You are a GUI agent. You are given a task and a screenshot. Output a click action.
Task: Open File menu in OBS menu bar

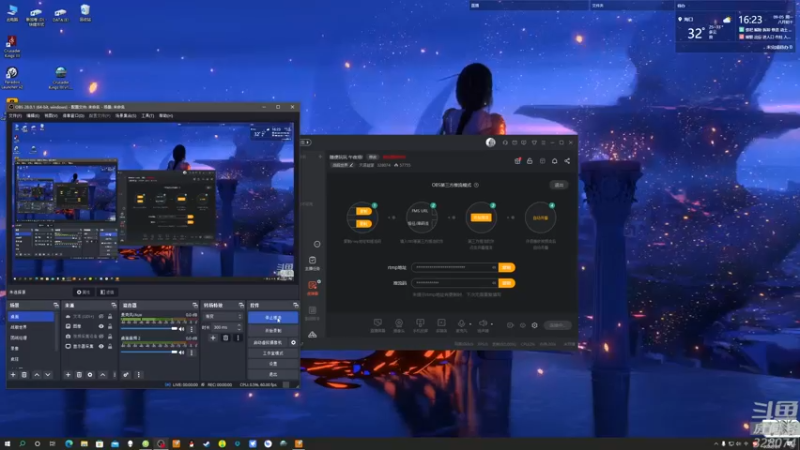tap(15, 116)
